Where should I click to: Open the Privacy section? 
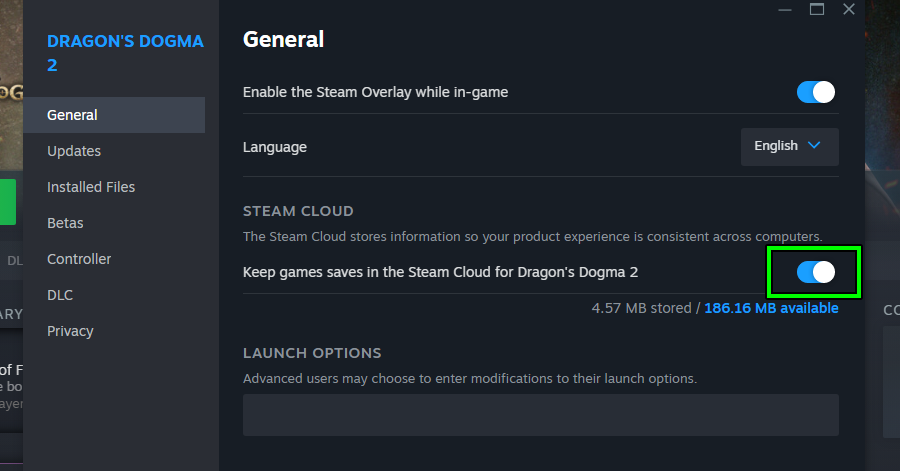point(70,331)
